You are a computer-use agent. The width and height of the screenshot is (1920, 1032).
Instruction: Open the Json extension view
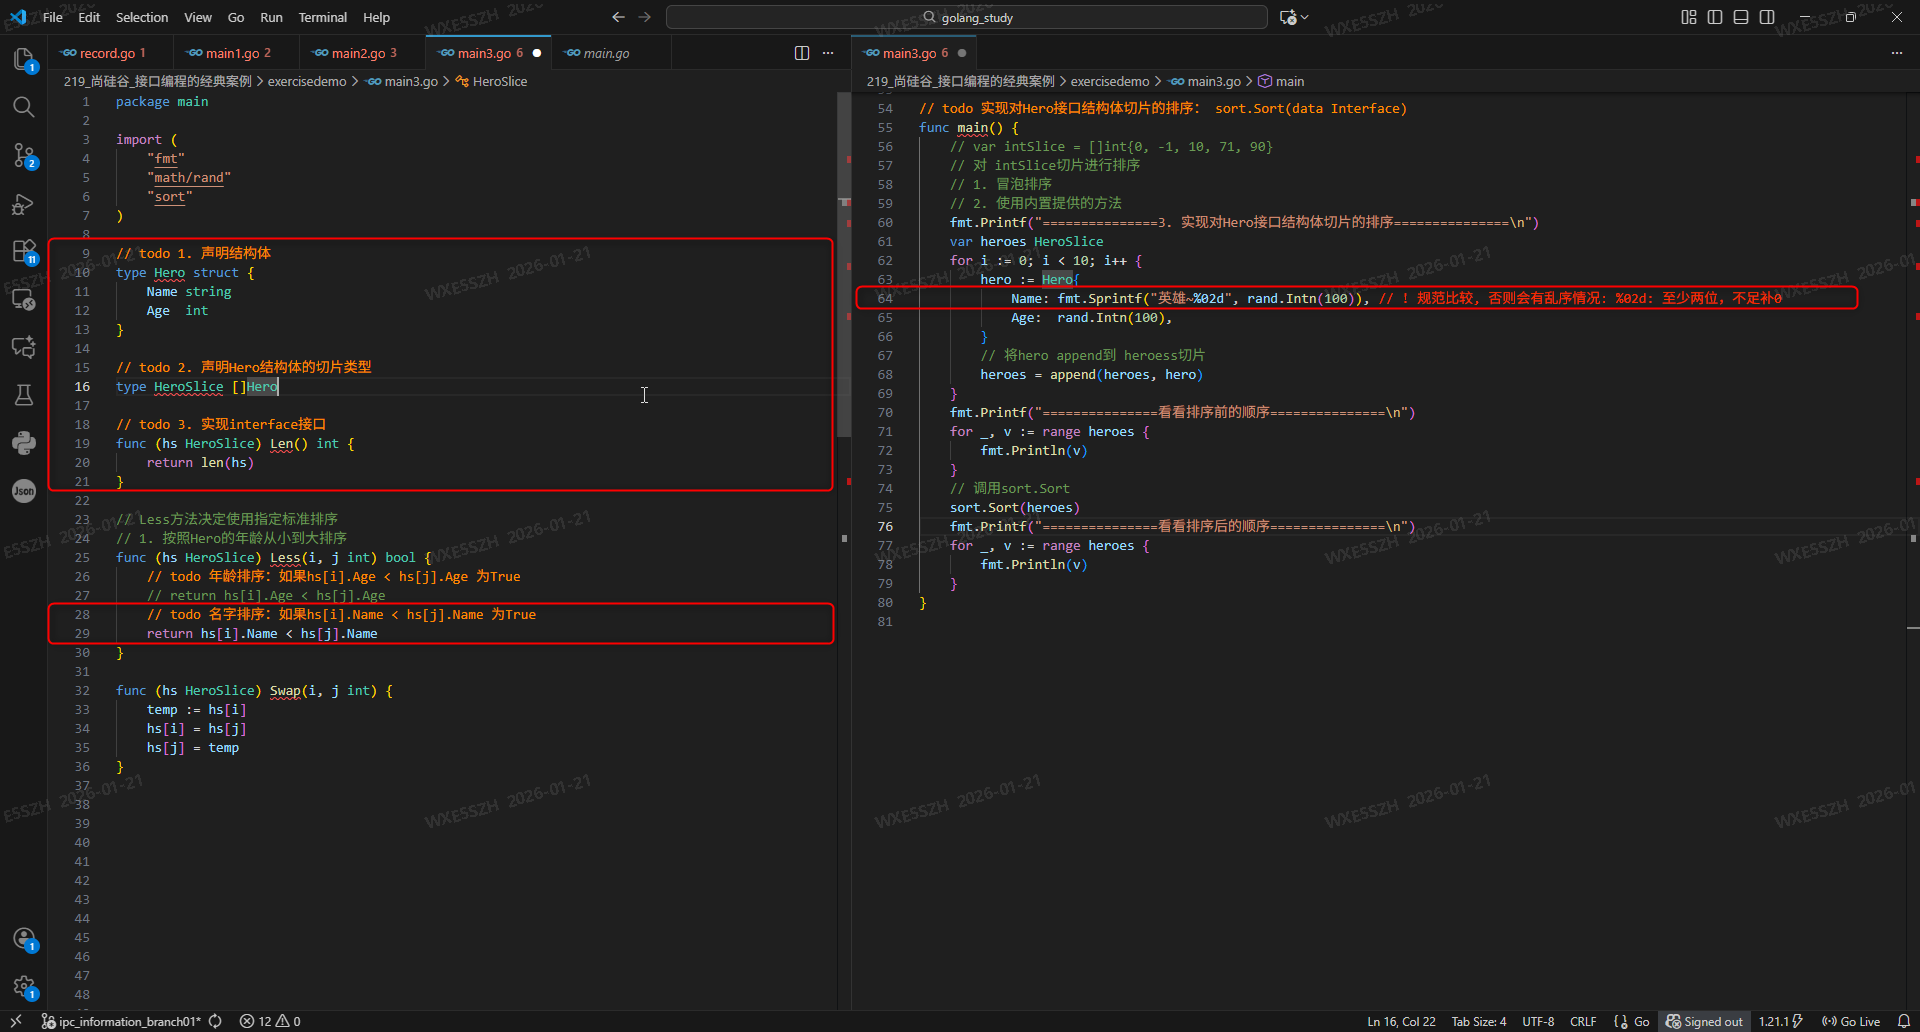(x=24, y=491)
